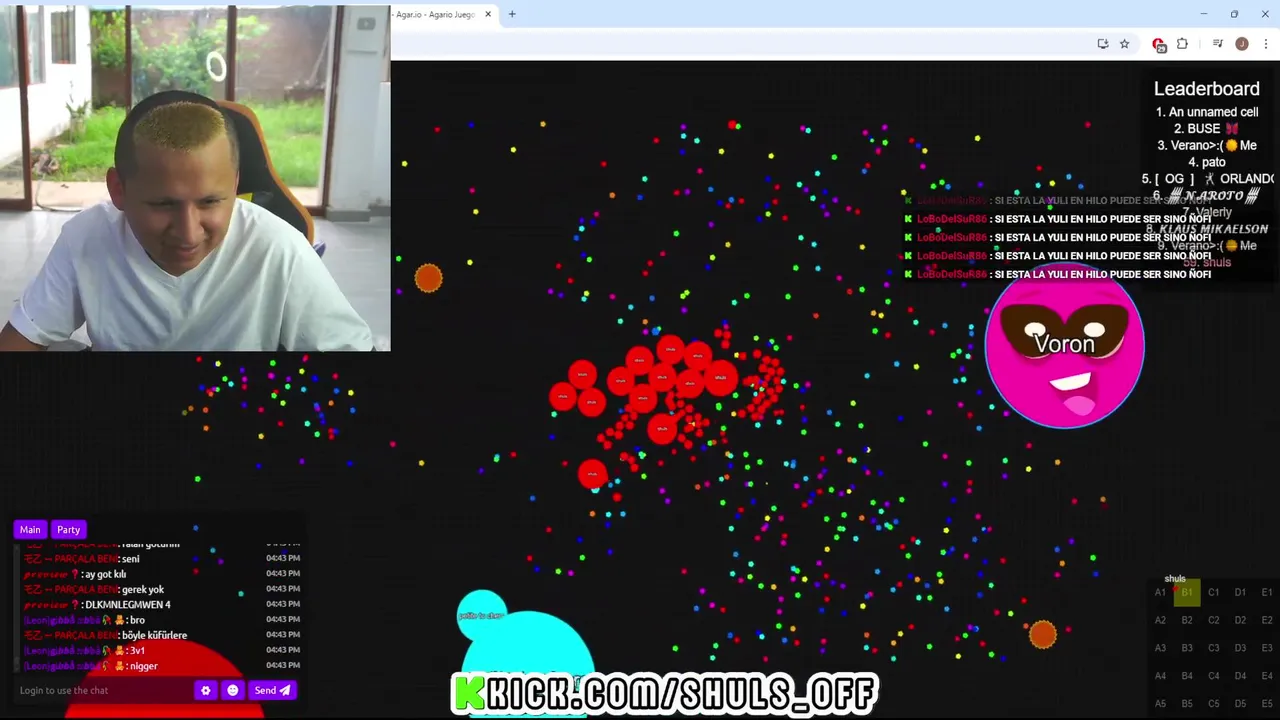Click chat message 'gerek yok'
1280x720 pixels.
click(143, 590)
